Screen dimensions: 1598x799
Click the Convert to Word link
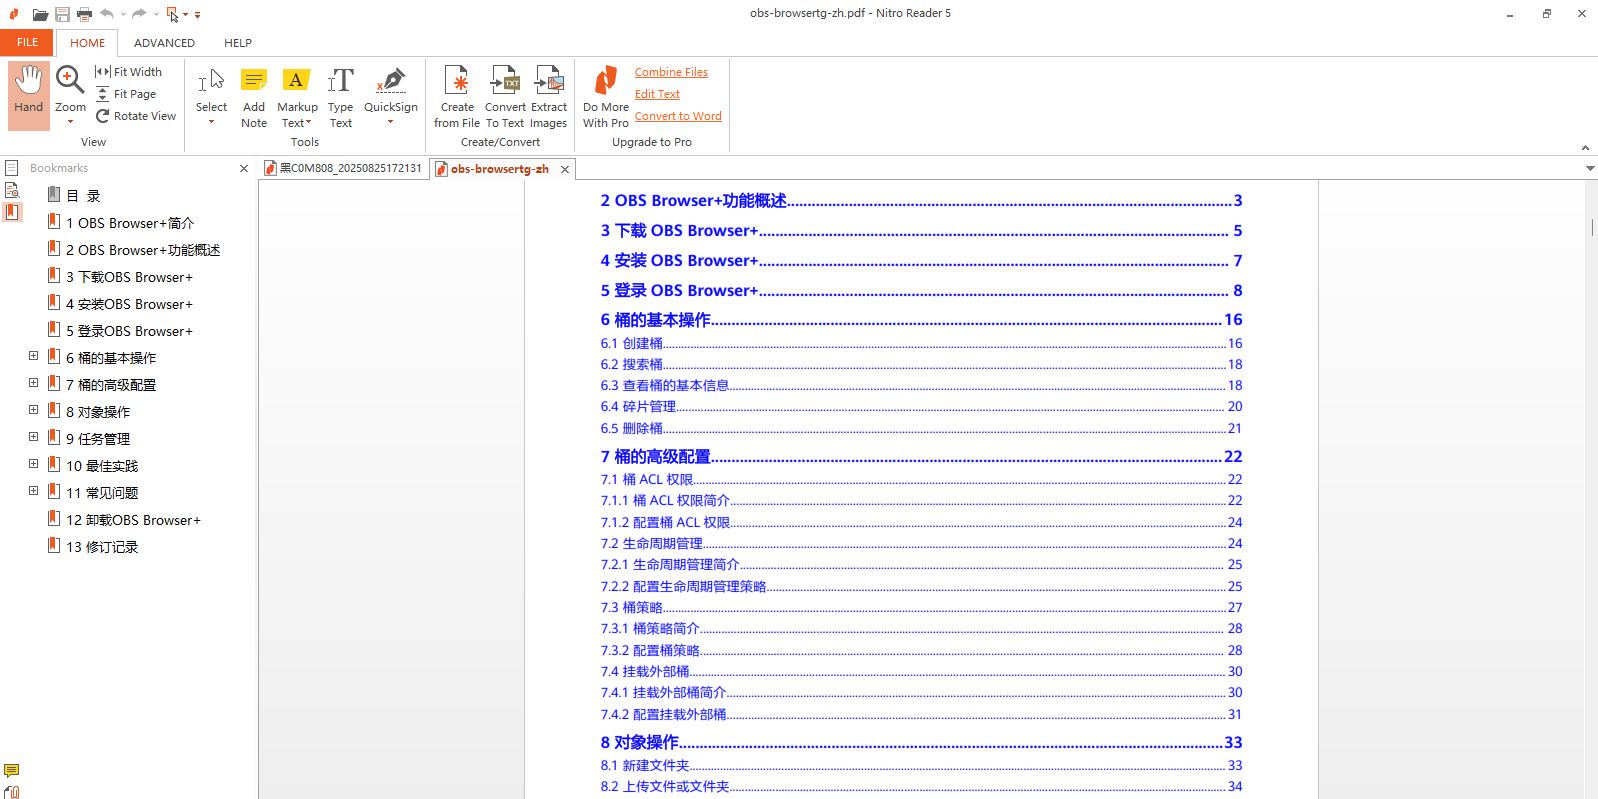point(678,116)
